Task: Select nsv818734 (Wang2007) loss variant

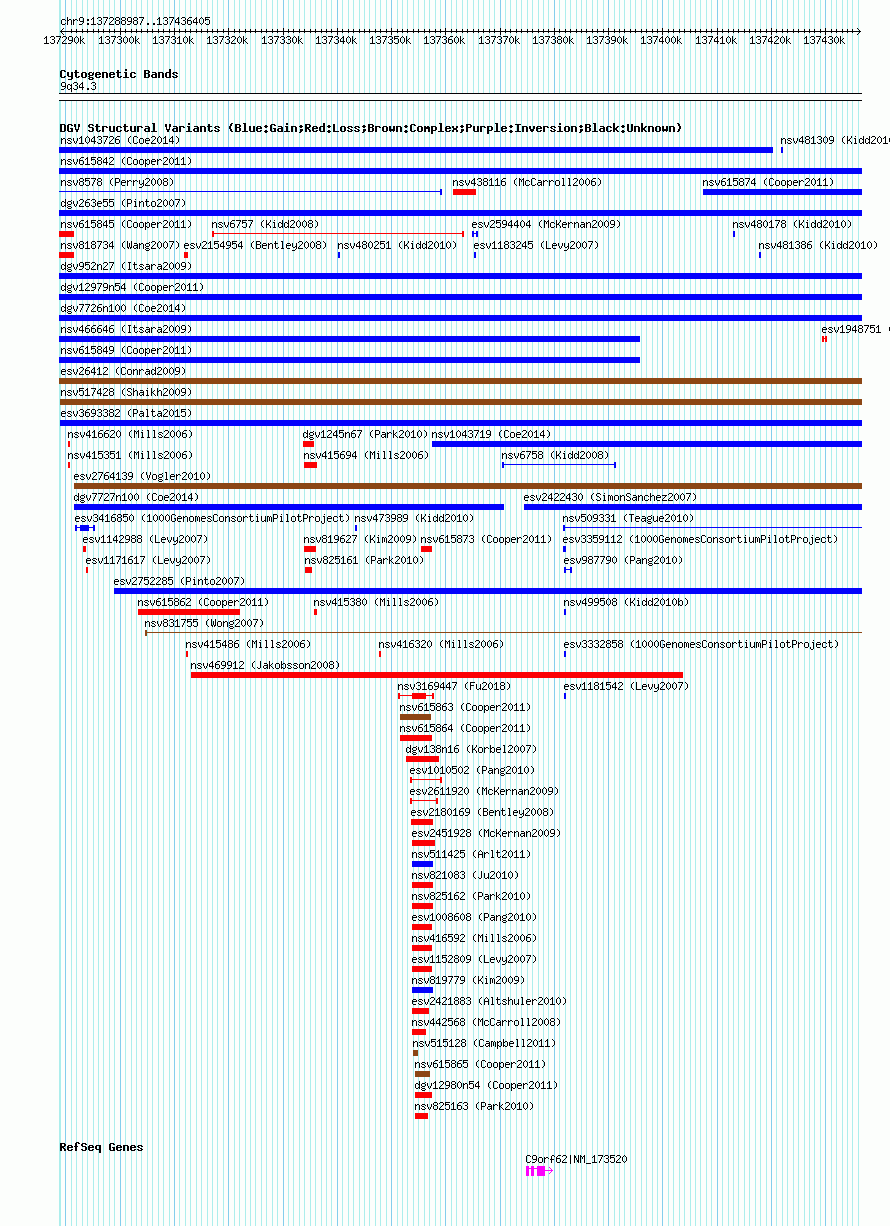Action: [119, 245]
